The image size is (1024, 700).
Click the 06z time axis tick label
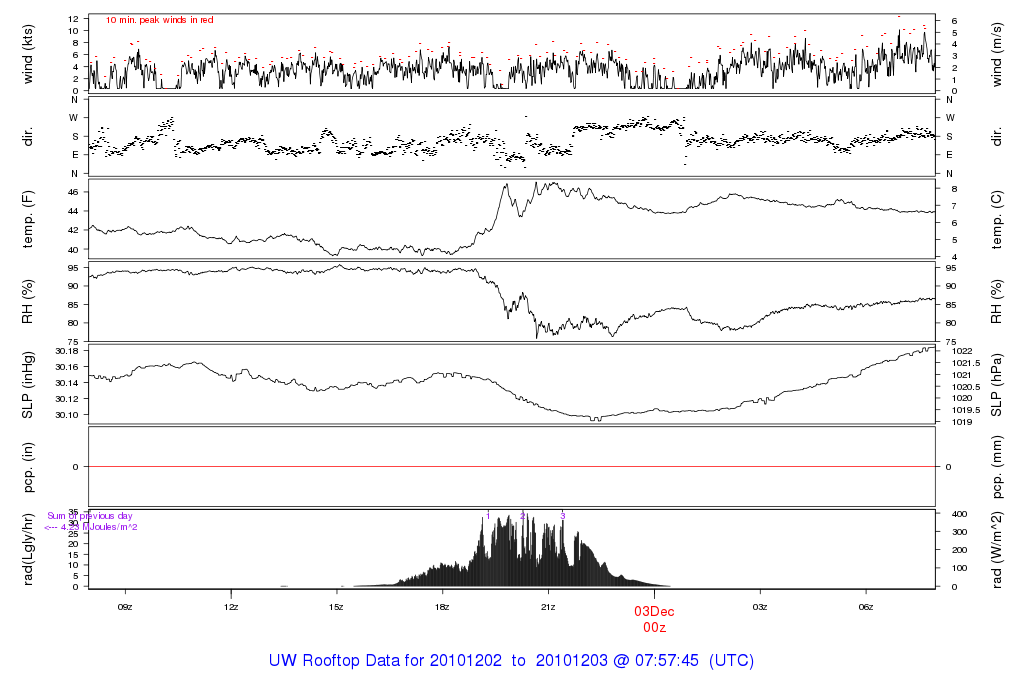click(x=865, y=607)
